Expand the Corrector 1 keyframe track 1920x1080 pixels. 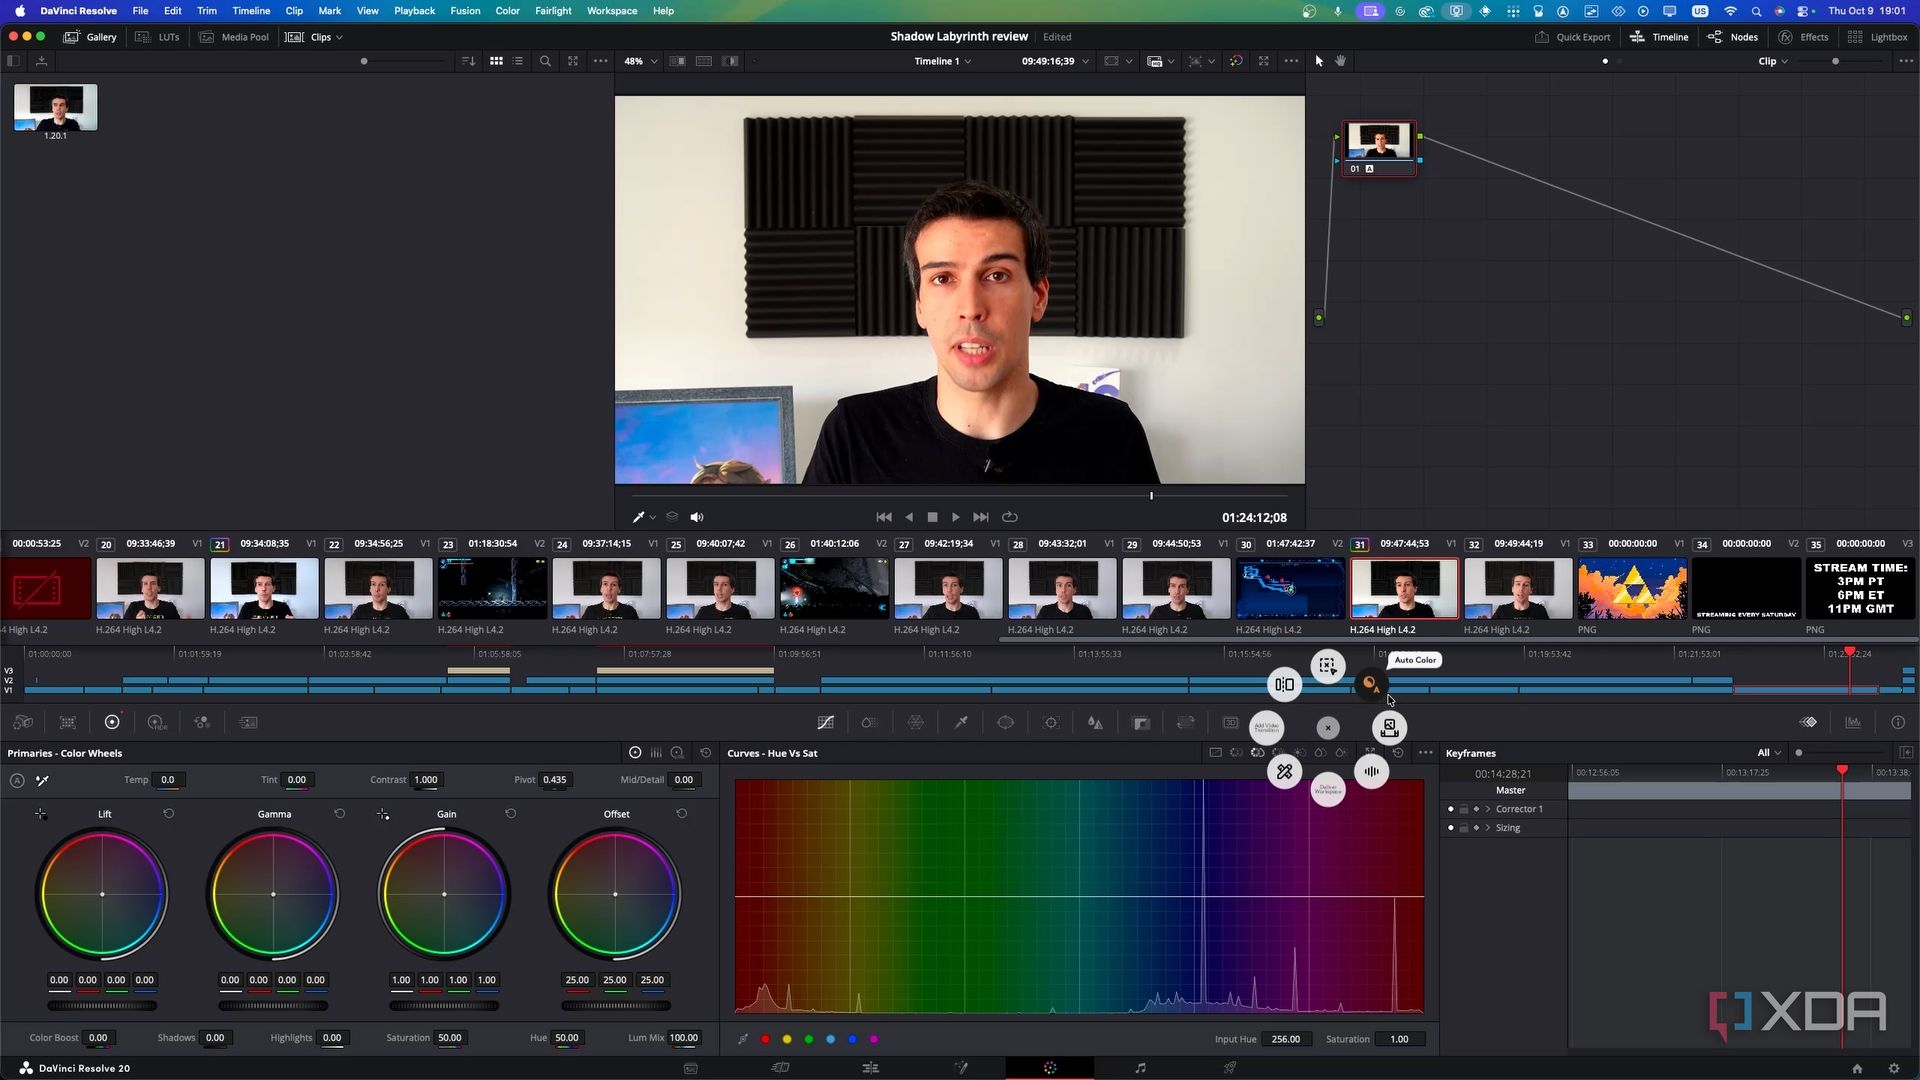(1488, 809)
